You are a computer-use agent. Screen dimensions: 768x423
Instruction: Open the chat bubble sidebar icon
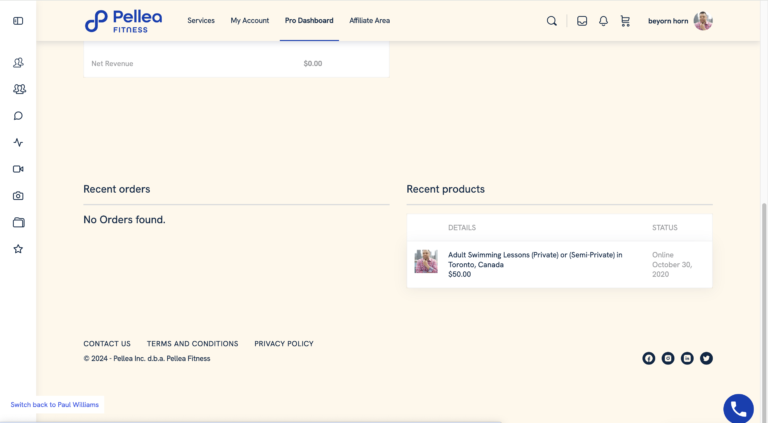pos(18,116)
